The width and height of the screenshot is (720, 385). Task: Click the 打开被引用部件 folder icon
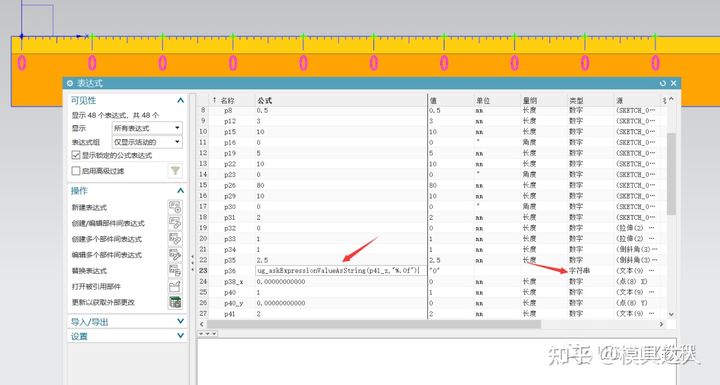pos(175,286)
